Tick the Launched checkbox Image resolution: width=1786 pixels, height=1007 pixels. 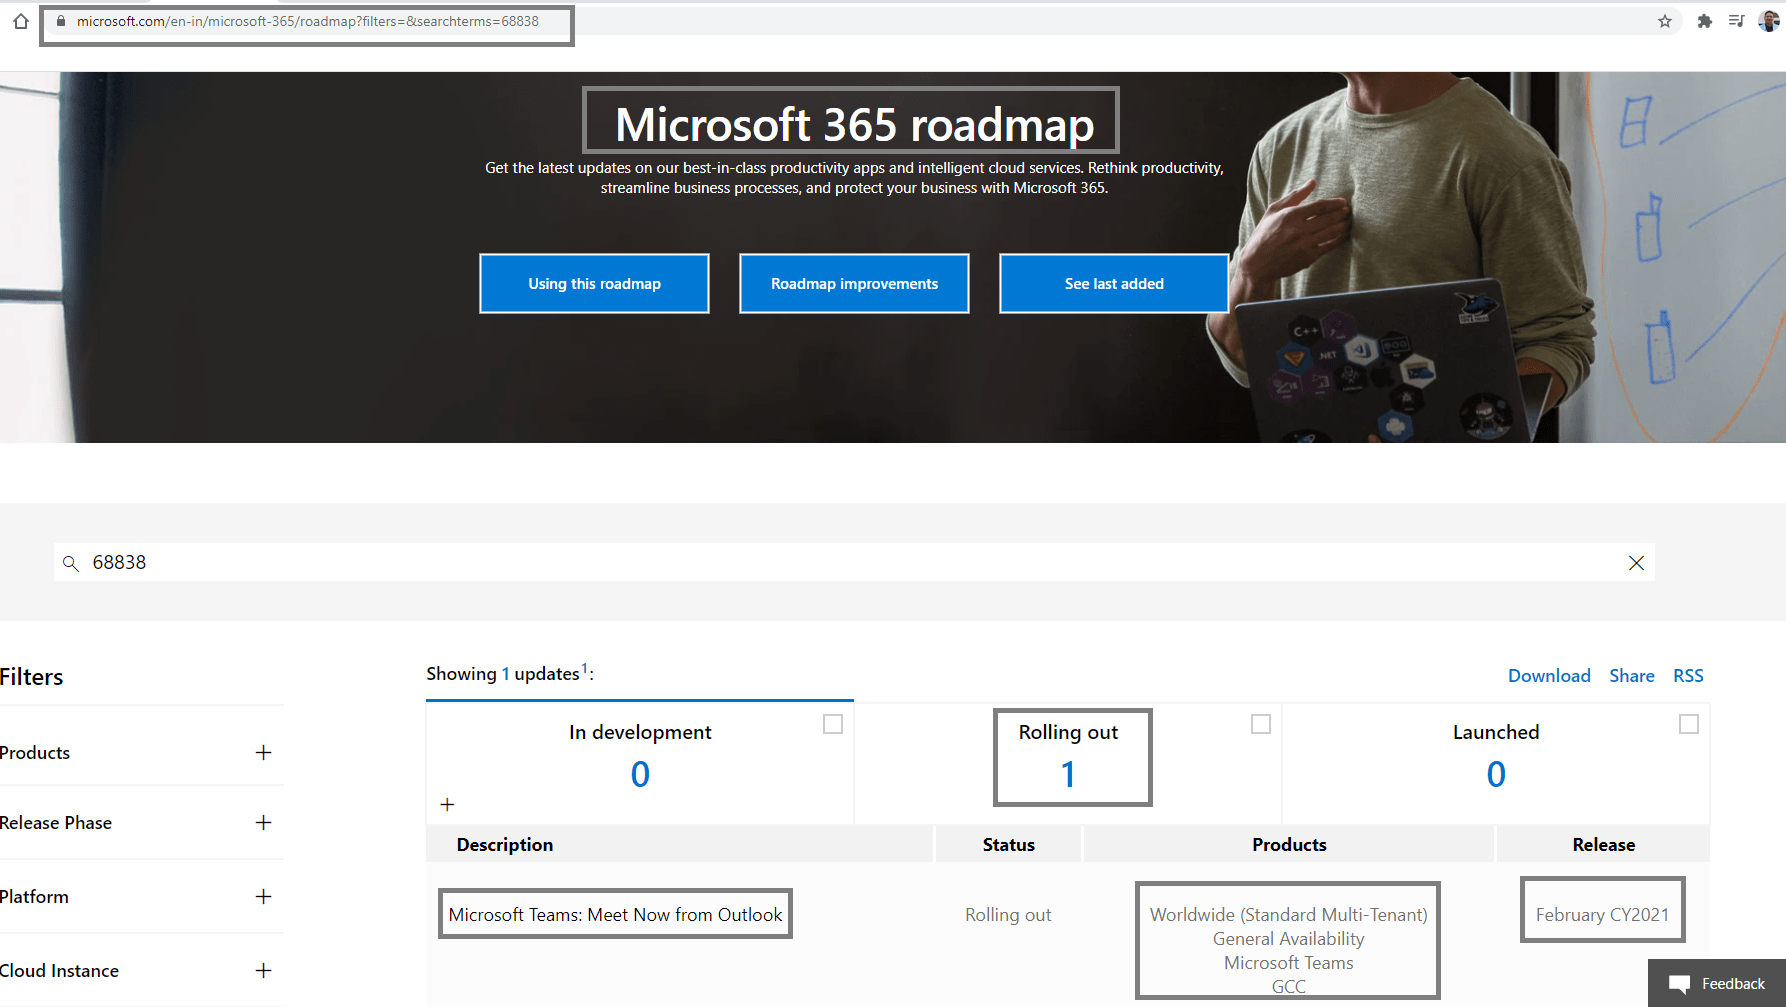1689,724
